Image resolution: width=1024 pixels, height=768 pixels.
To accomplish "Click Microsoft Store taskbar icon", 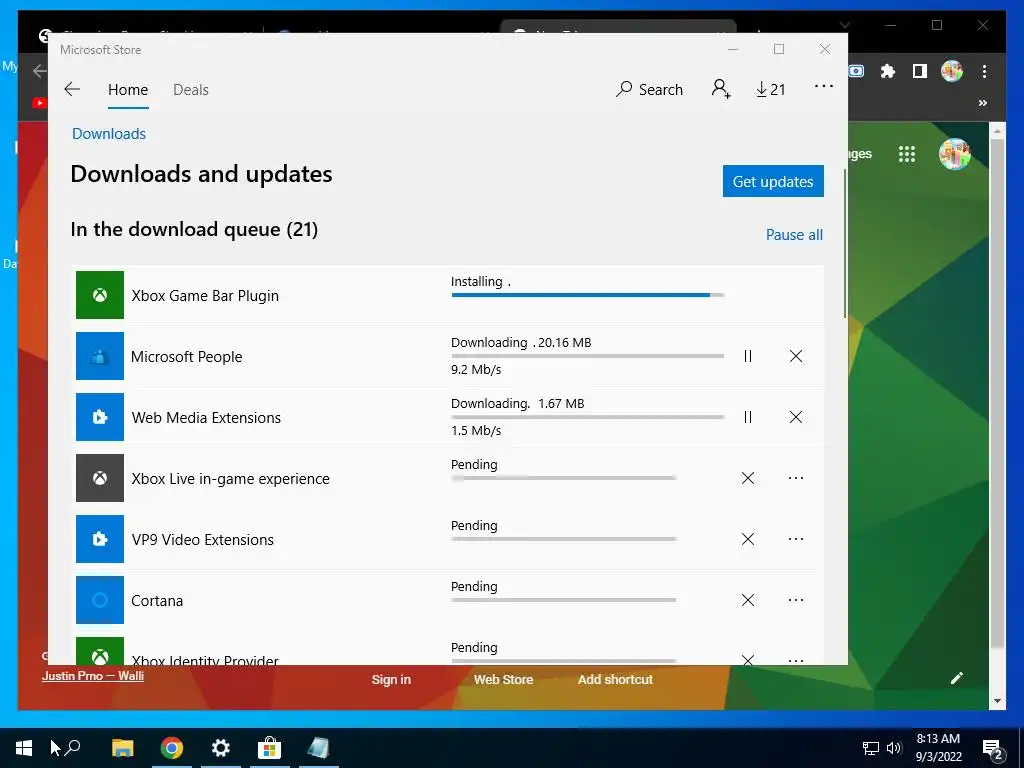I will (269, 748).
